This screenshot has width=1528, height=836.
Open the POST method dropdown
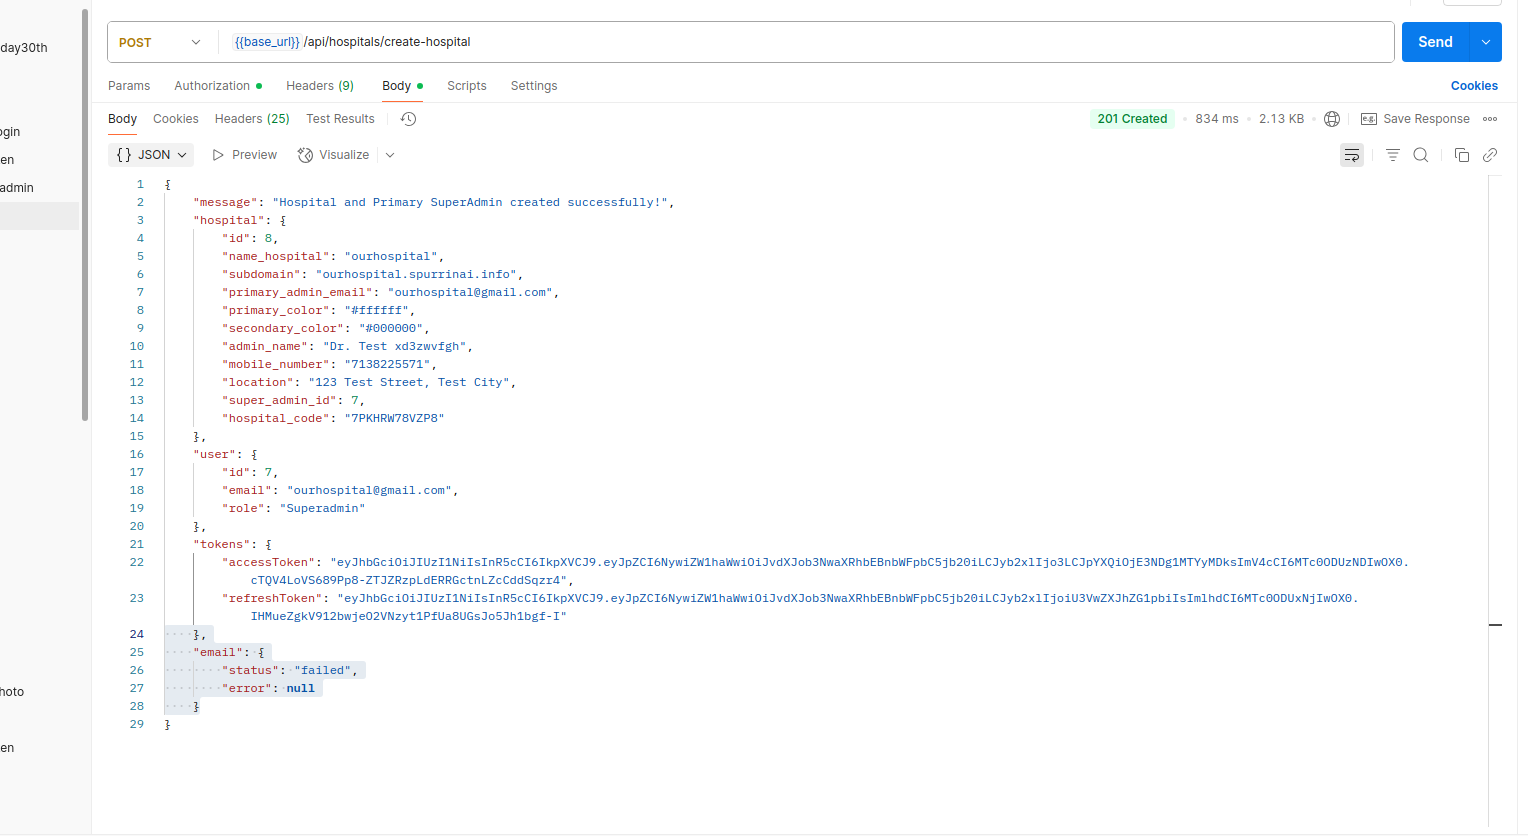160,42
